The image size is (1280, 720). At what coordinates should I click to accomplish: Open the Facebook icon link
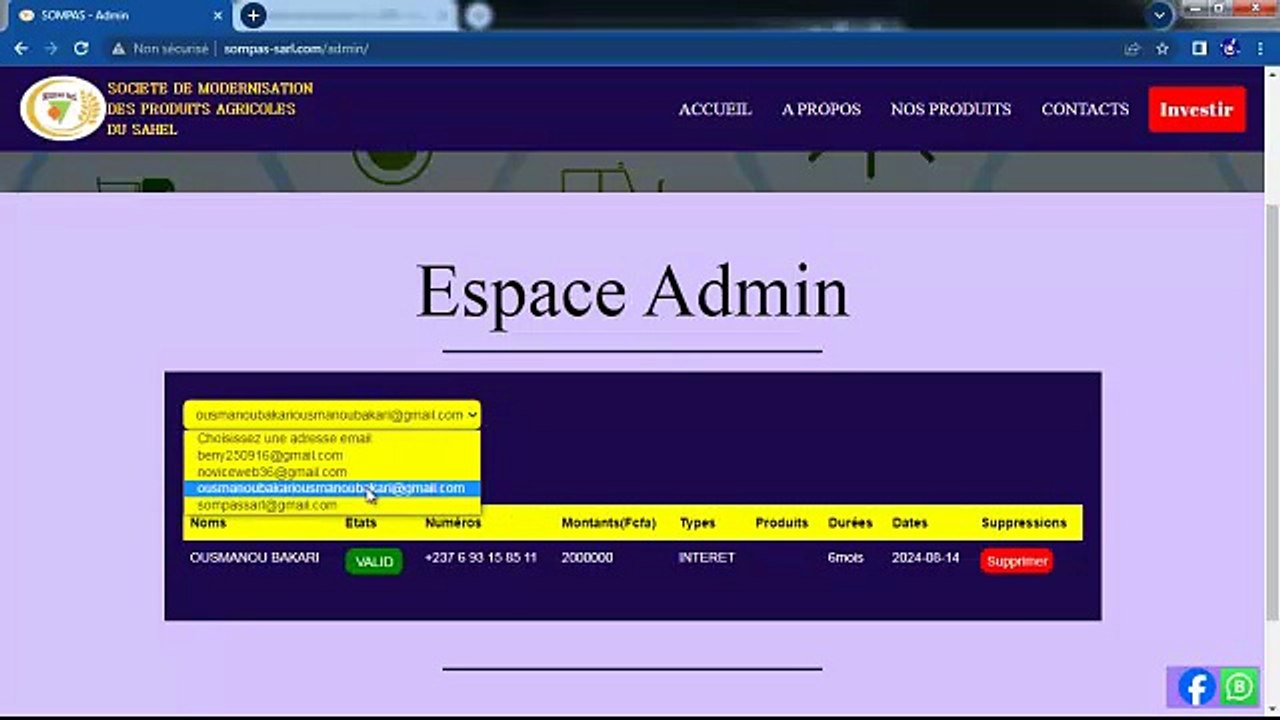click(1196, 687)
